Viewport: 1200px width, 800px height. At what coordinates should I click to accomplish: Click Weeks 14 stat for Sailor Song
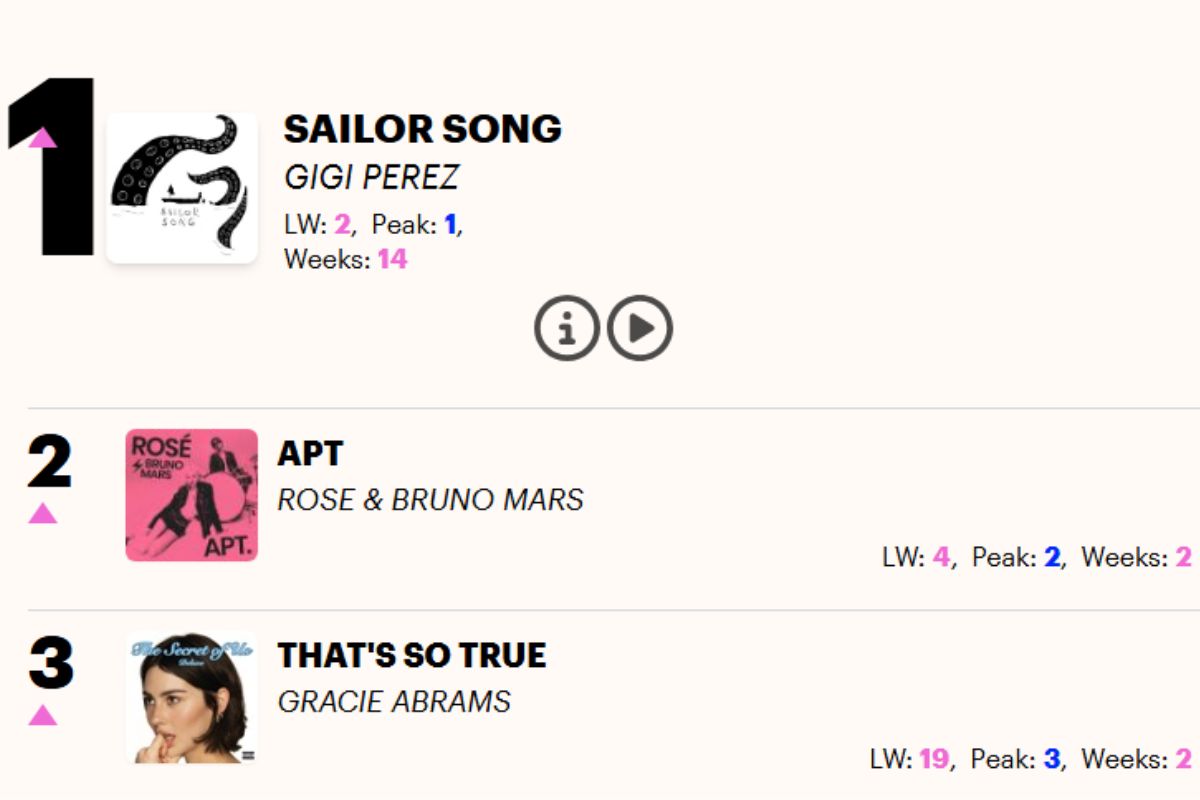346,260
